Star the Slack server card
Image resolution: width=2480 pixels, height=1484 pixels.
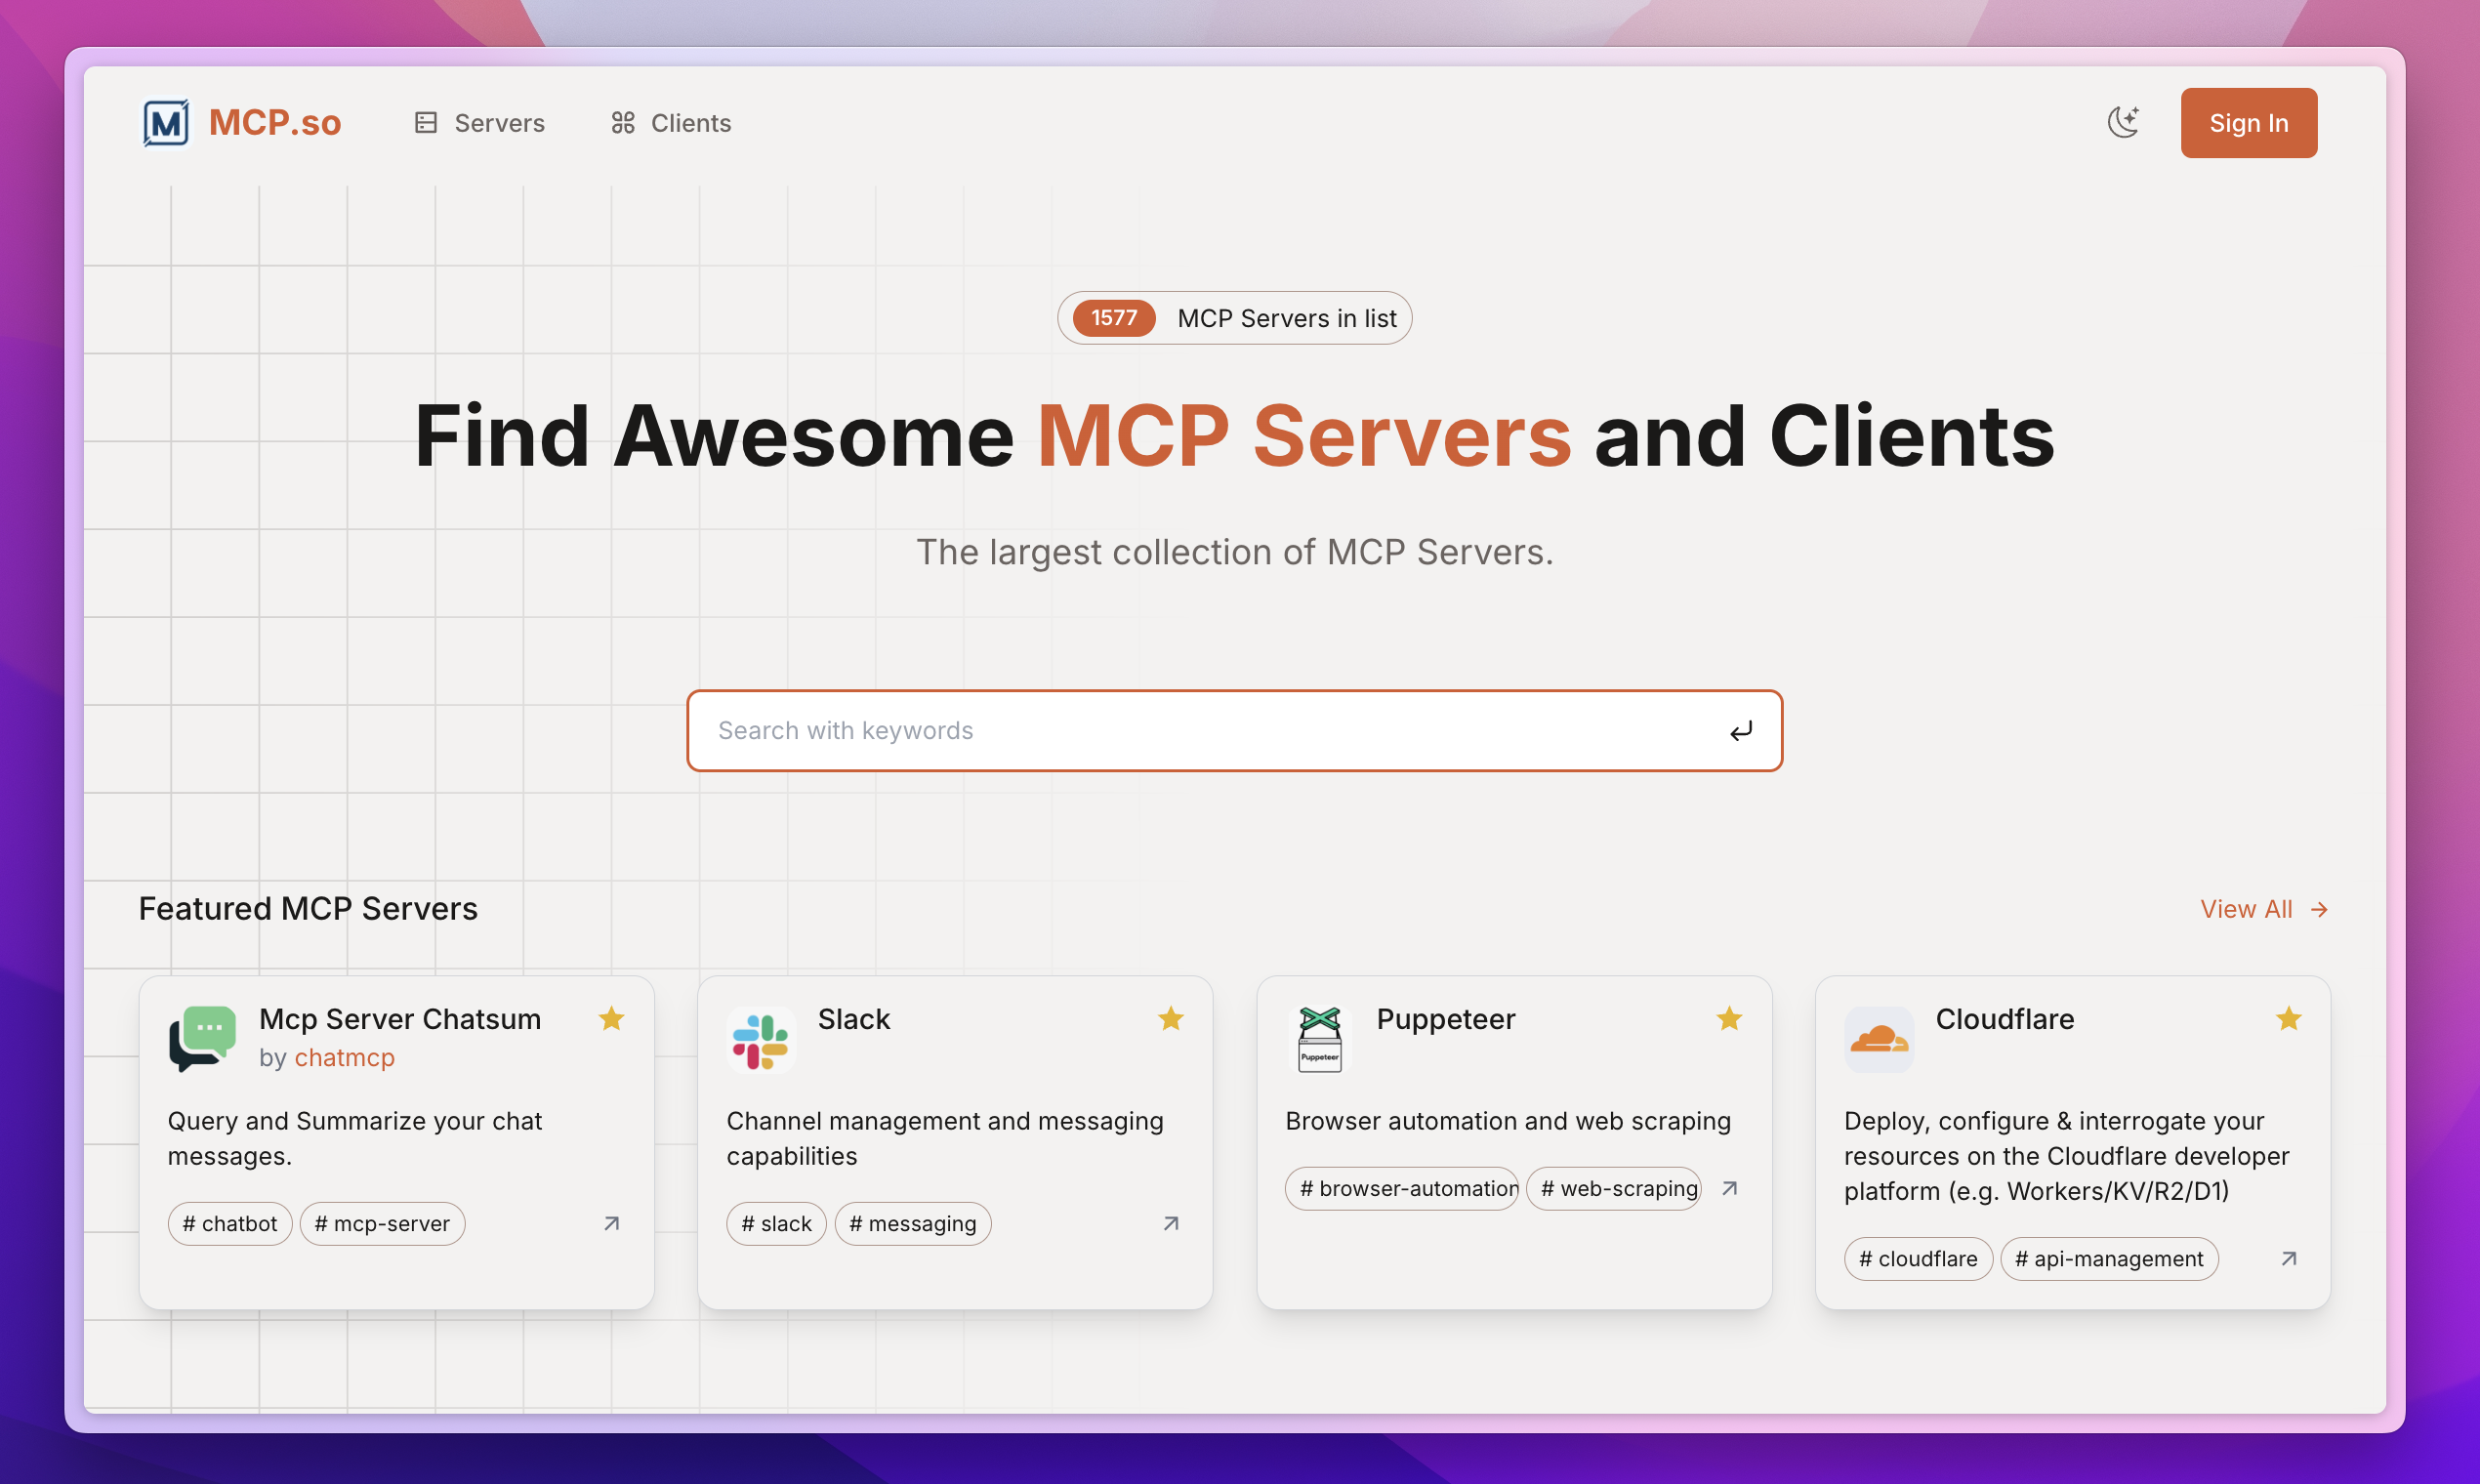pos(1171,1019)
